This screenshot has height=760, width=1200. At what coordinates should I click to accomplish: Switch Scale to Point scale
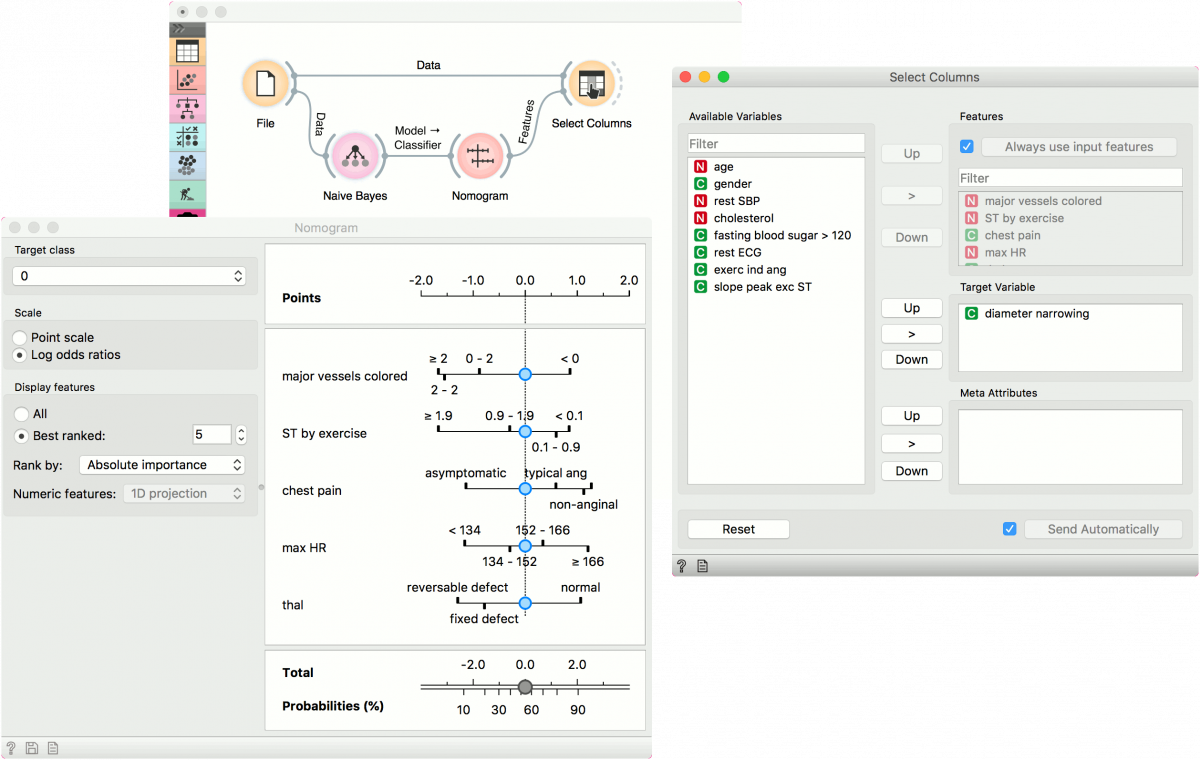pyautogui.click(x=18, y=337)
